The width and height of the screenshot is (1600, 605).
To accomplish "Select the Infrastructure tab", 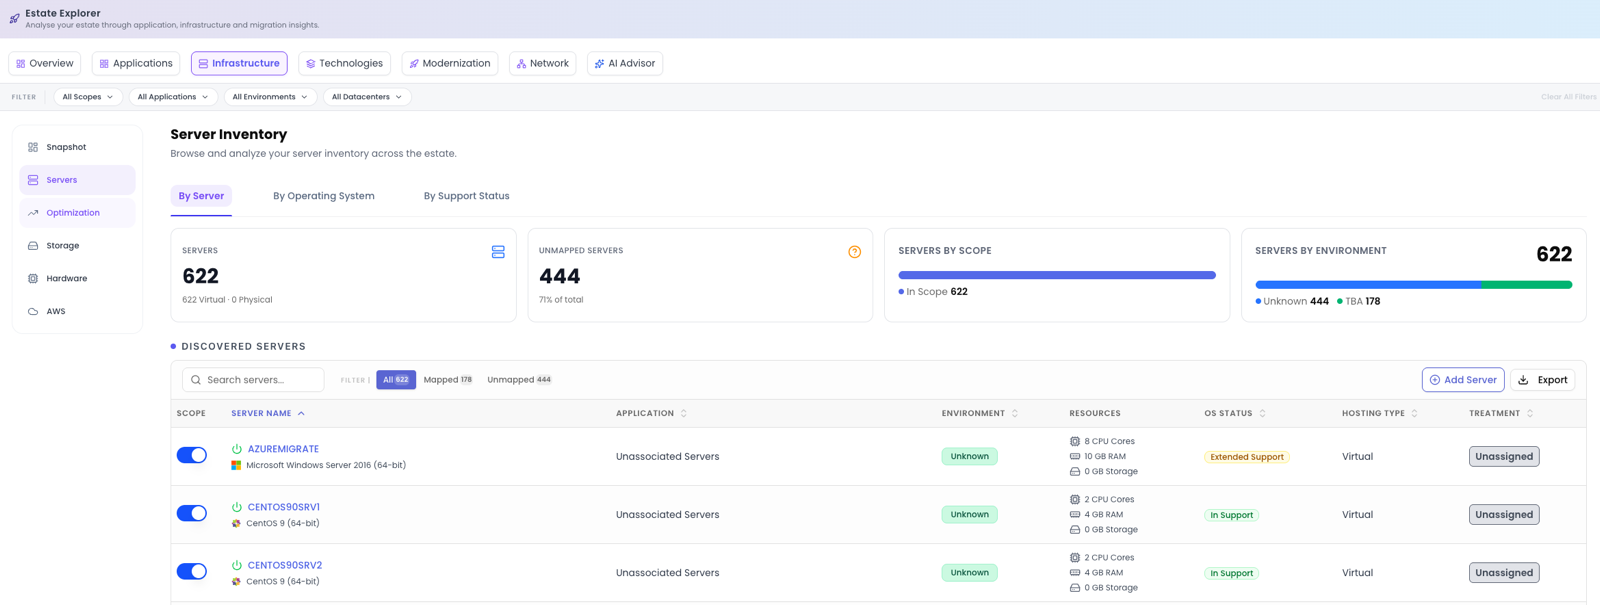I will [239, 63].
